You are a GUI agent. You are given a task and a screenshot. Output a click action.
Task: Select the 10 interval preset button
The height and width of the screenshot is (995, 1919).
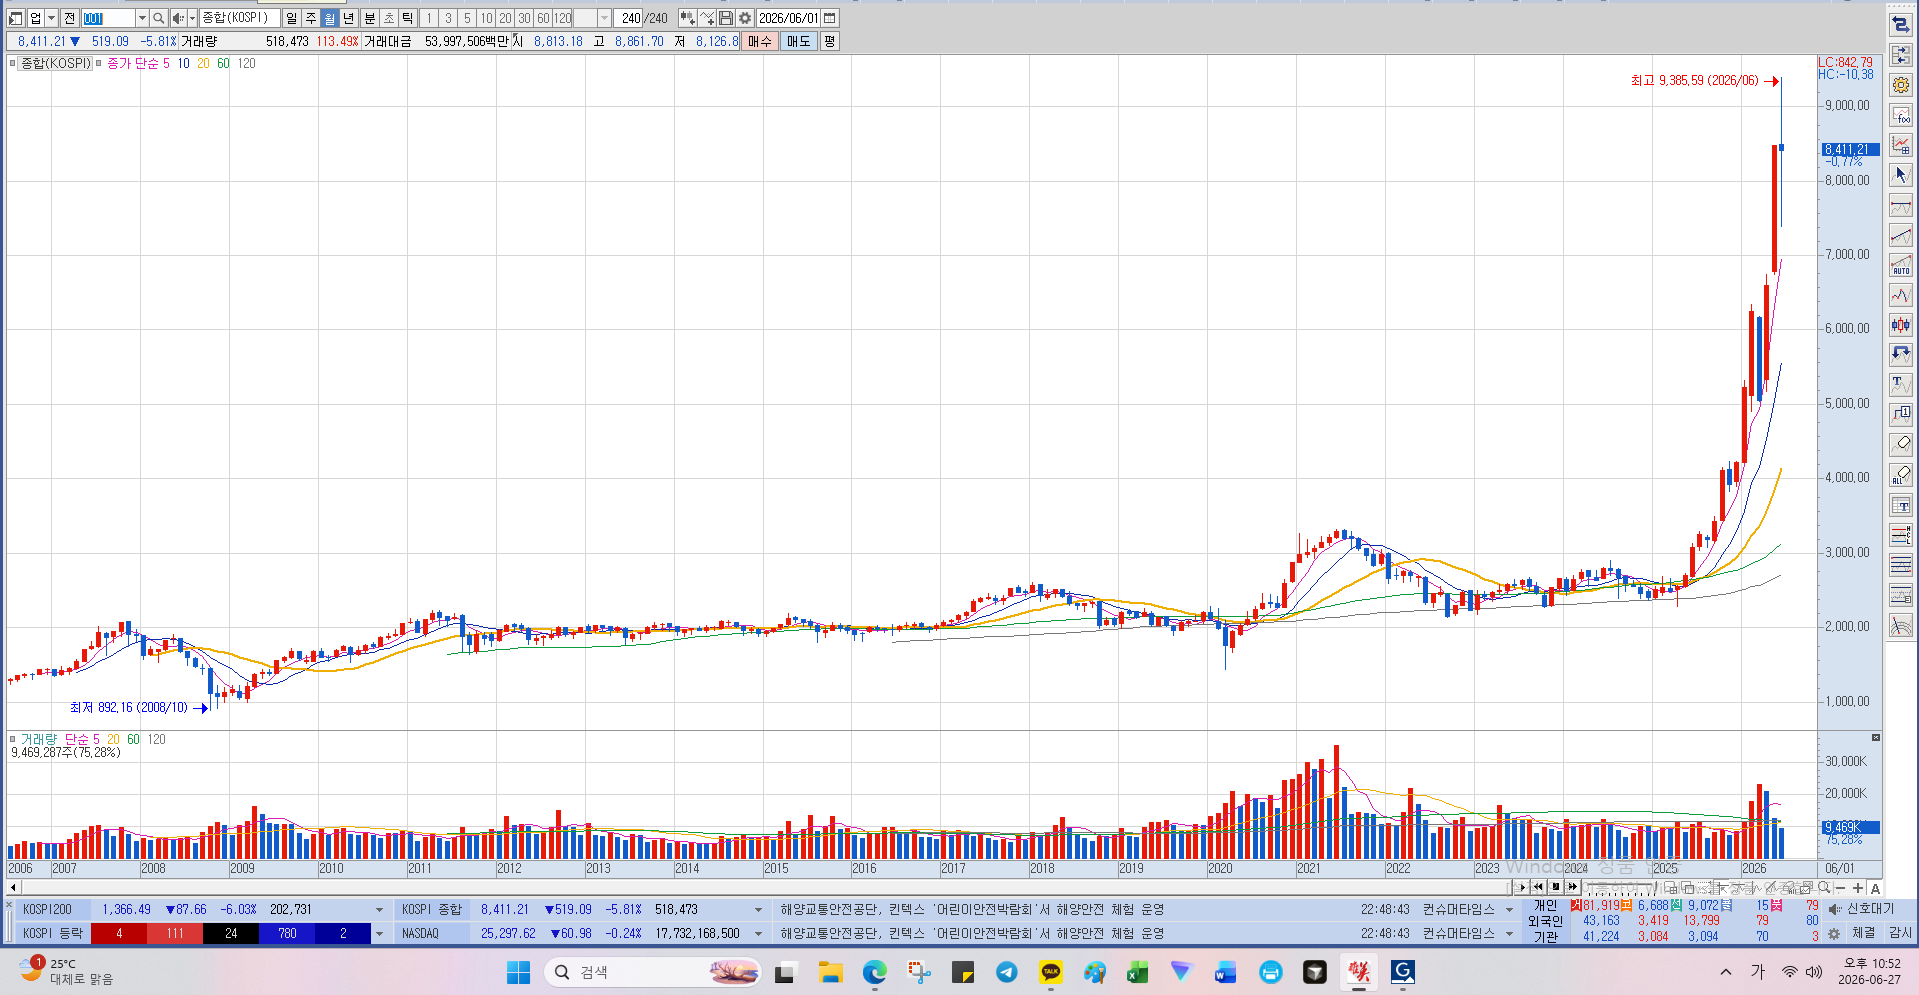486,18
